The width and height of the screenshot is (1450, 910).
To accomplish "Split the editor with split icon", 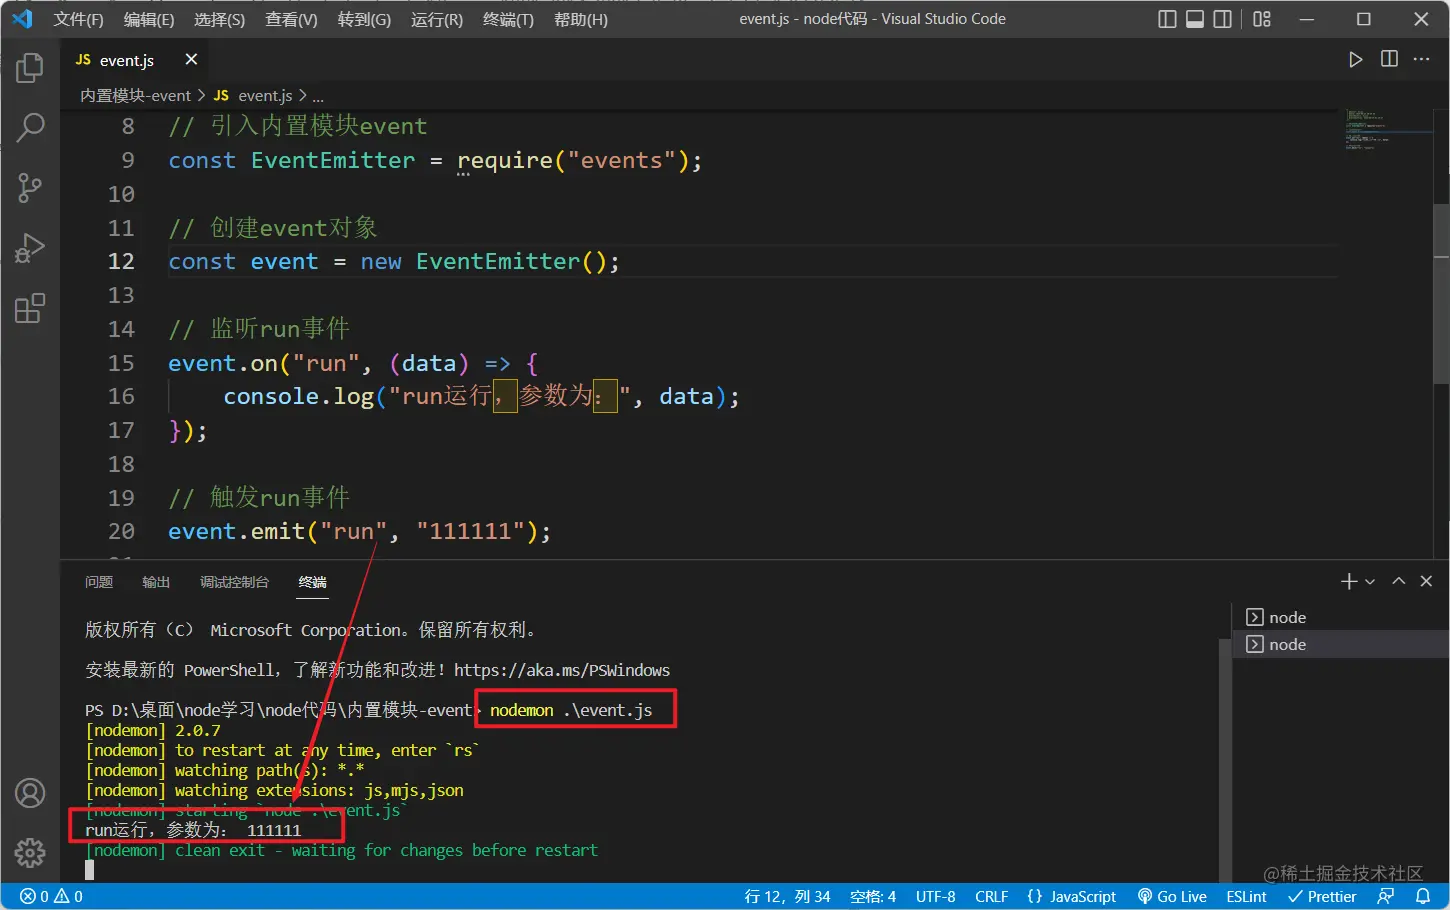I will (1389, 59).
